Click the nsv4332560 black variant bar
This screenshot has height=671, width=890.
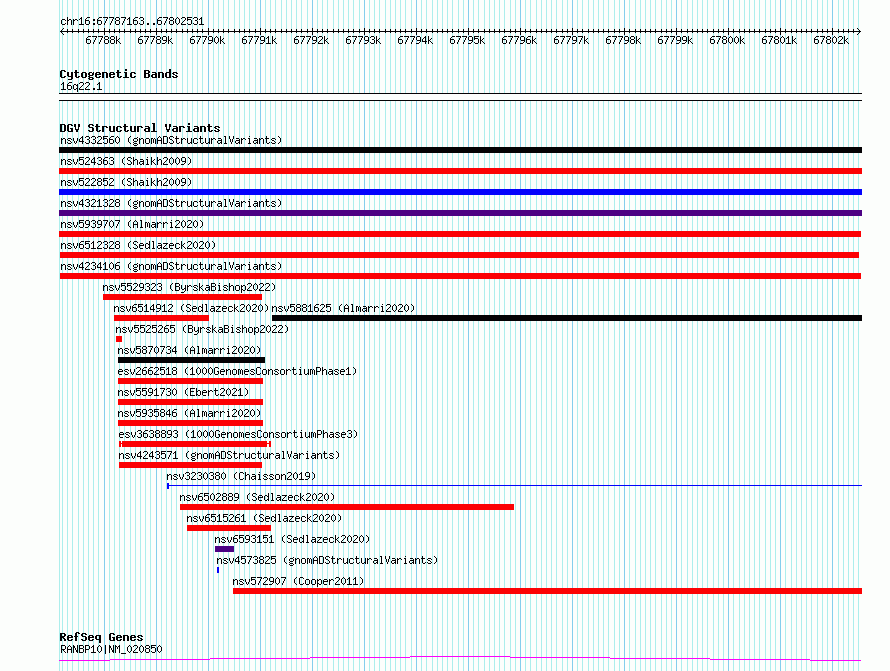(460, 150)
